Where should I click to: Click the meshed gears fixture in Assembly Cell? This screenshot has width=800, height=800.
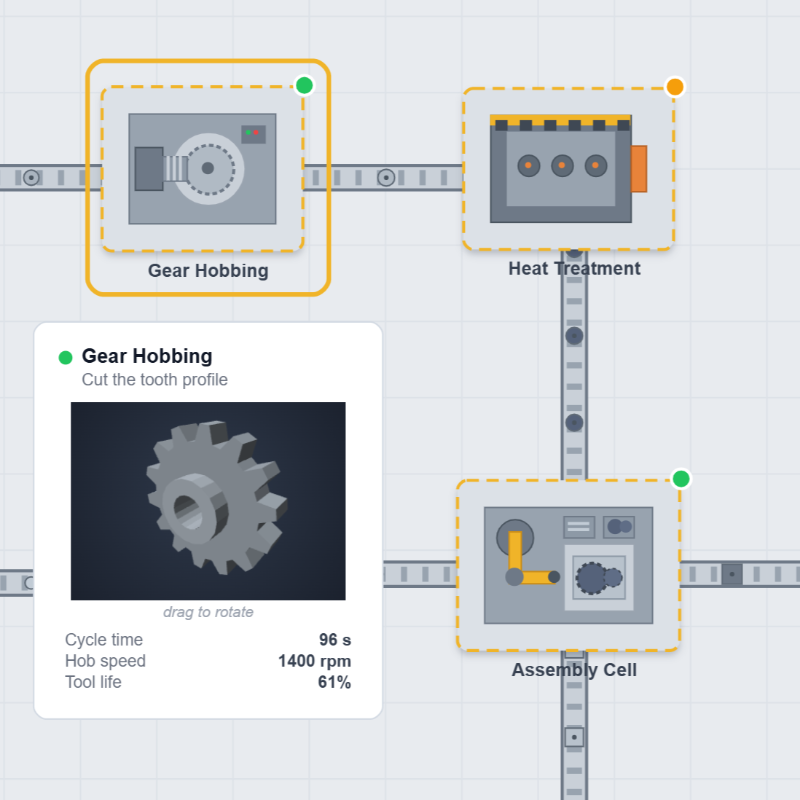(599, 578)
